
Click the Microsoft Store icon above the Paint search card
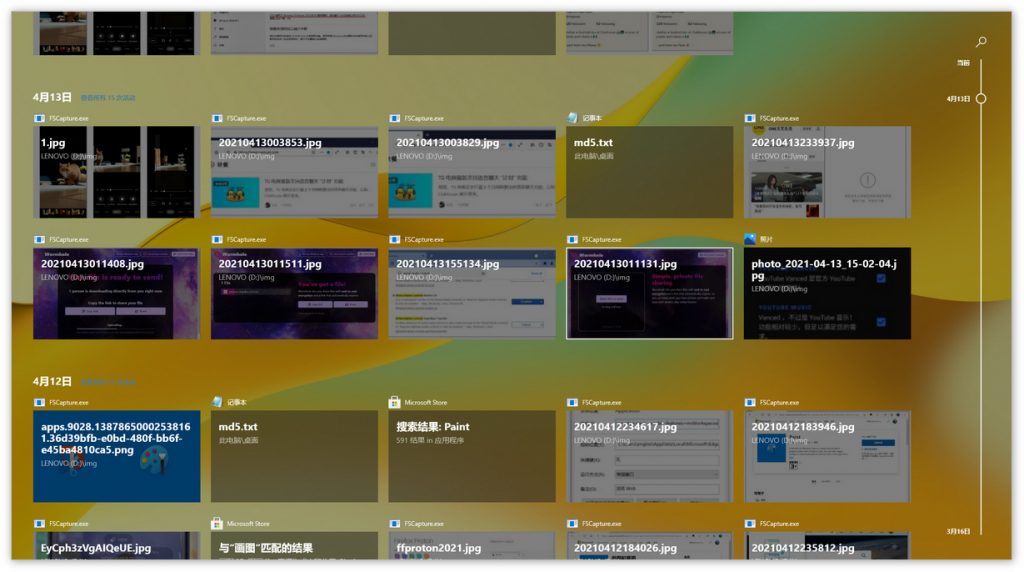click(395, 402)
